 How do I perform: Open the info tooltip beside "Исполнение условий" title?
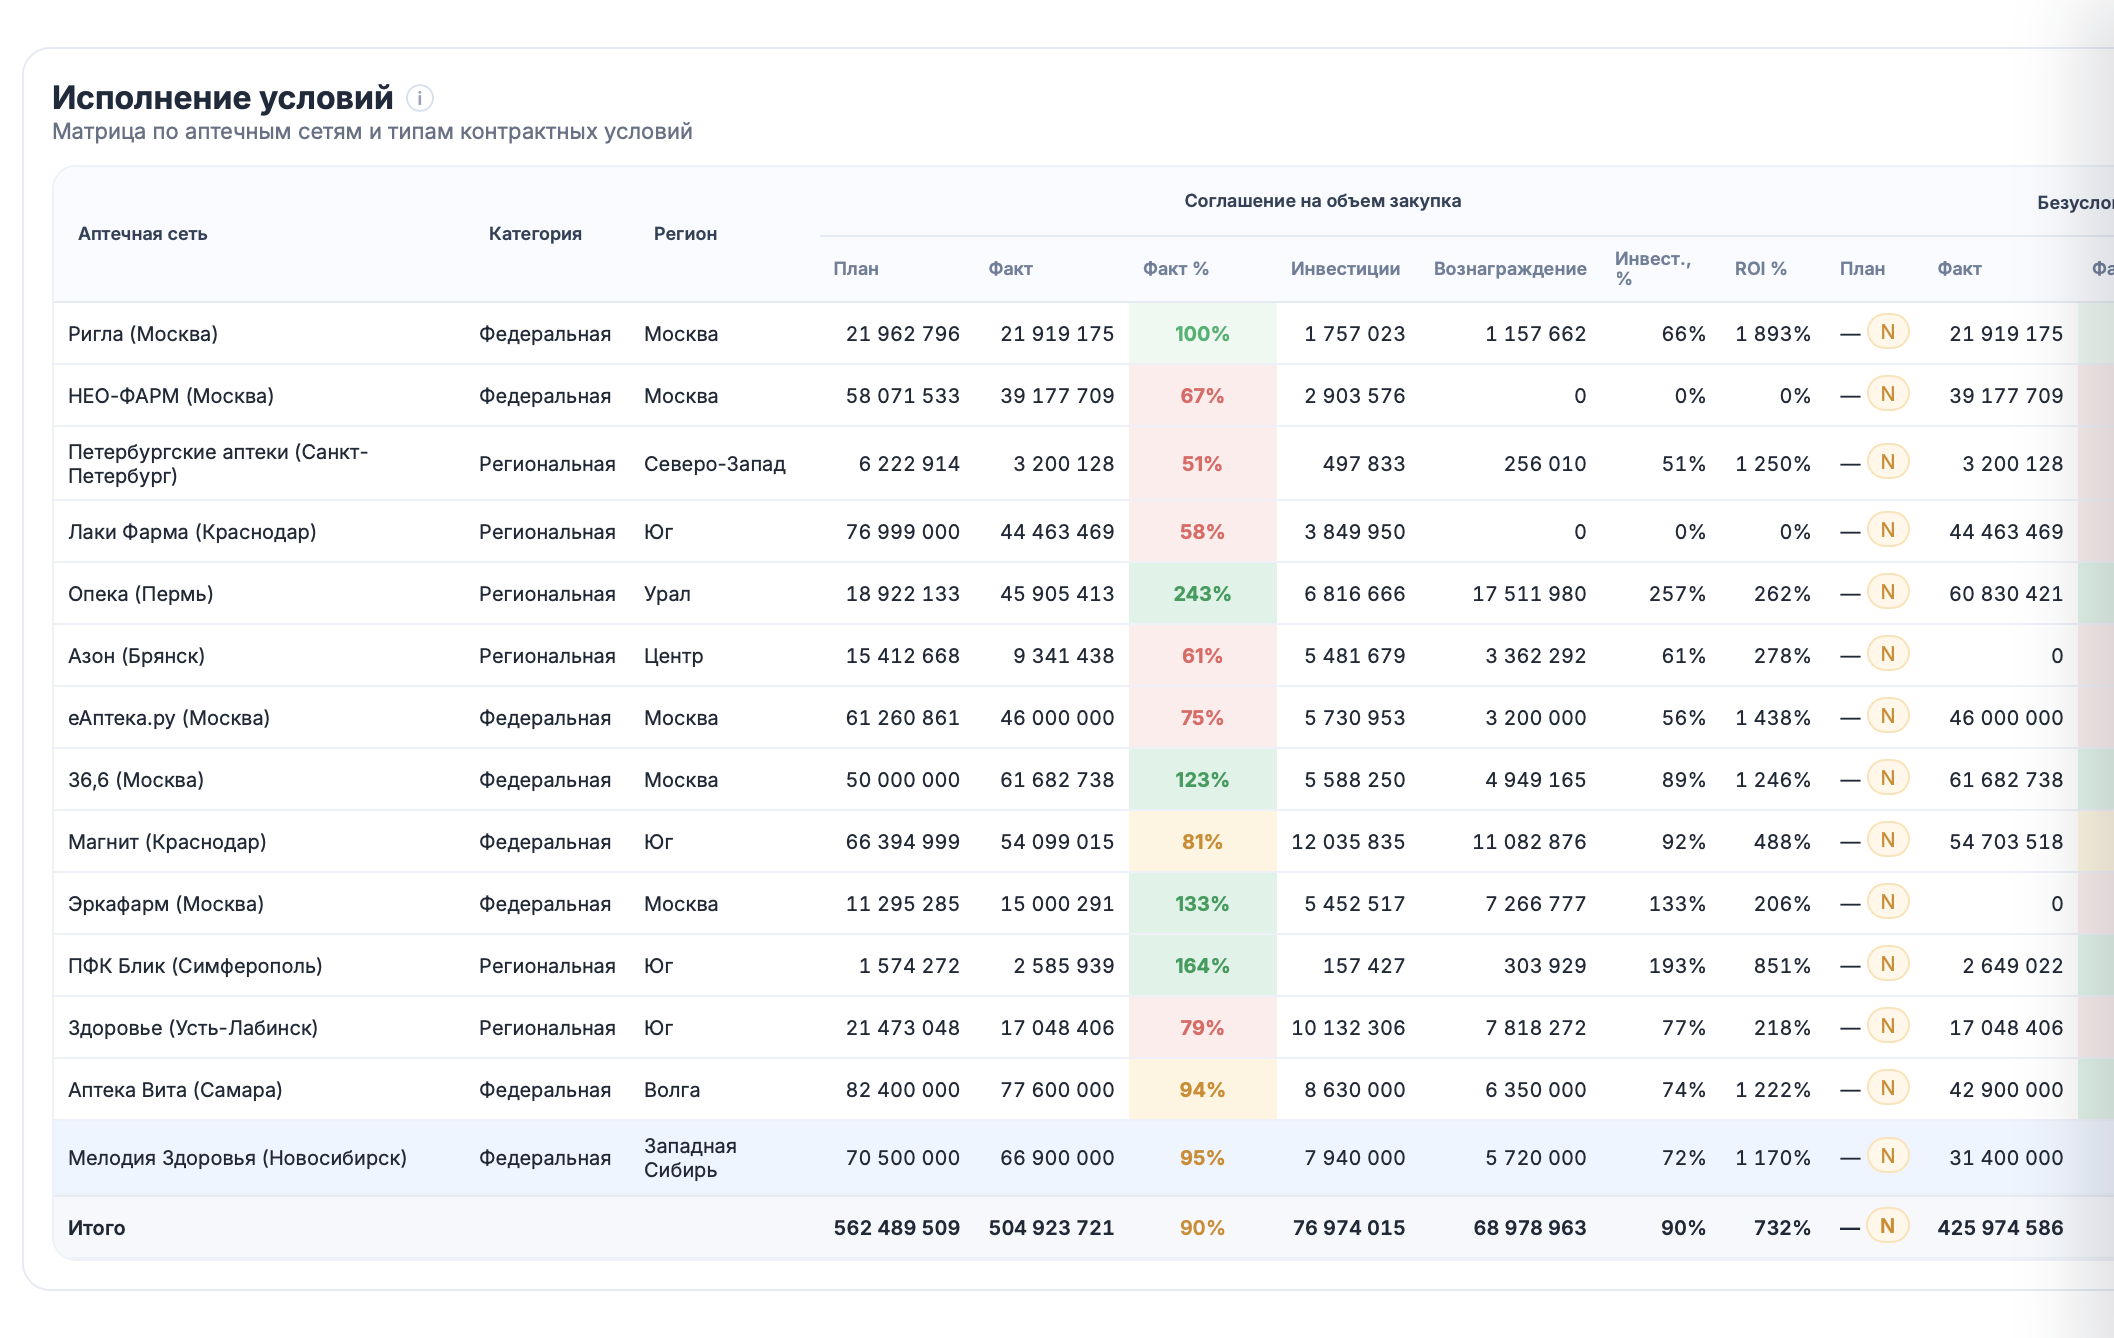click(420, 100)
